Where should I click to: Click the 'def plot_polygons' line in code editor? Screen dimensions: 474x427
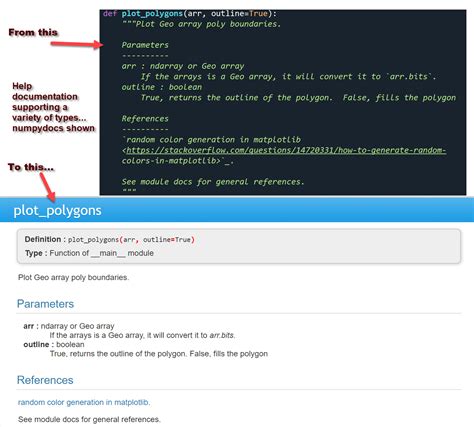(190, 14)
